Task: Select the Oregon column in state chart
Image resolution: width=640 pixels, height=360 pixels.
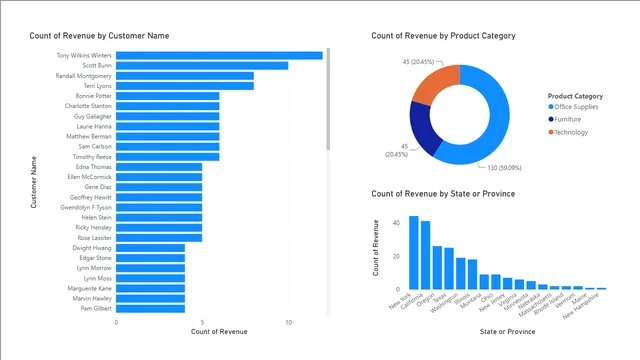Action: coord(438,268)
